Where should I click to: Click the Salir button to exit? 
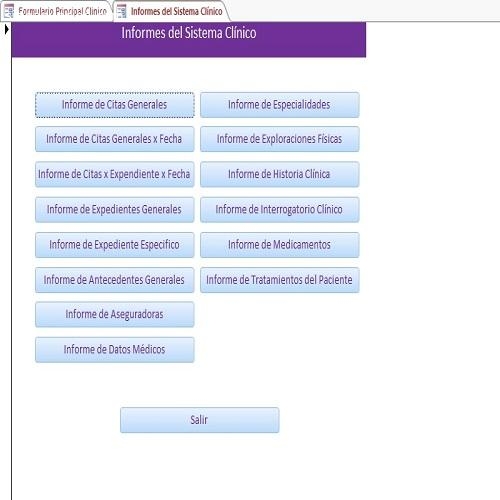pyautogui.click(x=200, y=420)
